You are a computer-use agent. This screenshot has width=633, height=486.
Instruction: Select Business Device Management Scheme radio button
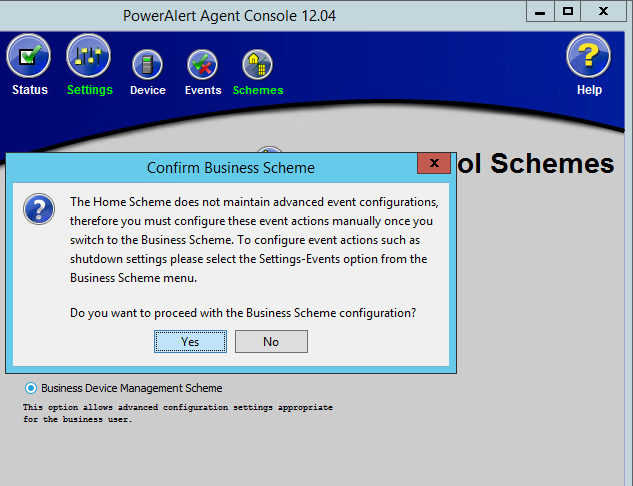(31, 388)
